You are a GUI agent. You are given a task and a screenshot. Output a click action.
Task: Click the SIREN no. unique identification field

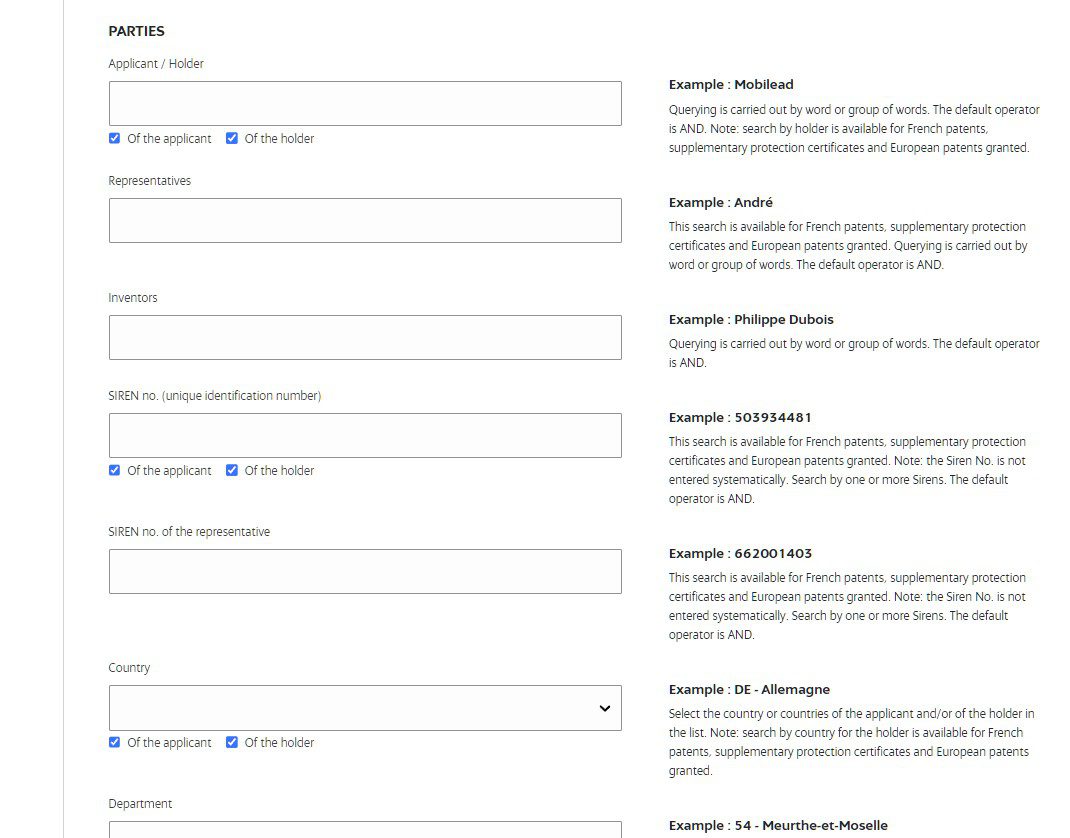tap(365, 435)
